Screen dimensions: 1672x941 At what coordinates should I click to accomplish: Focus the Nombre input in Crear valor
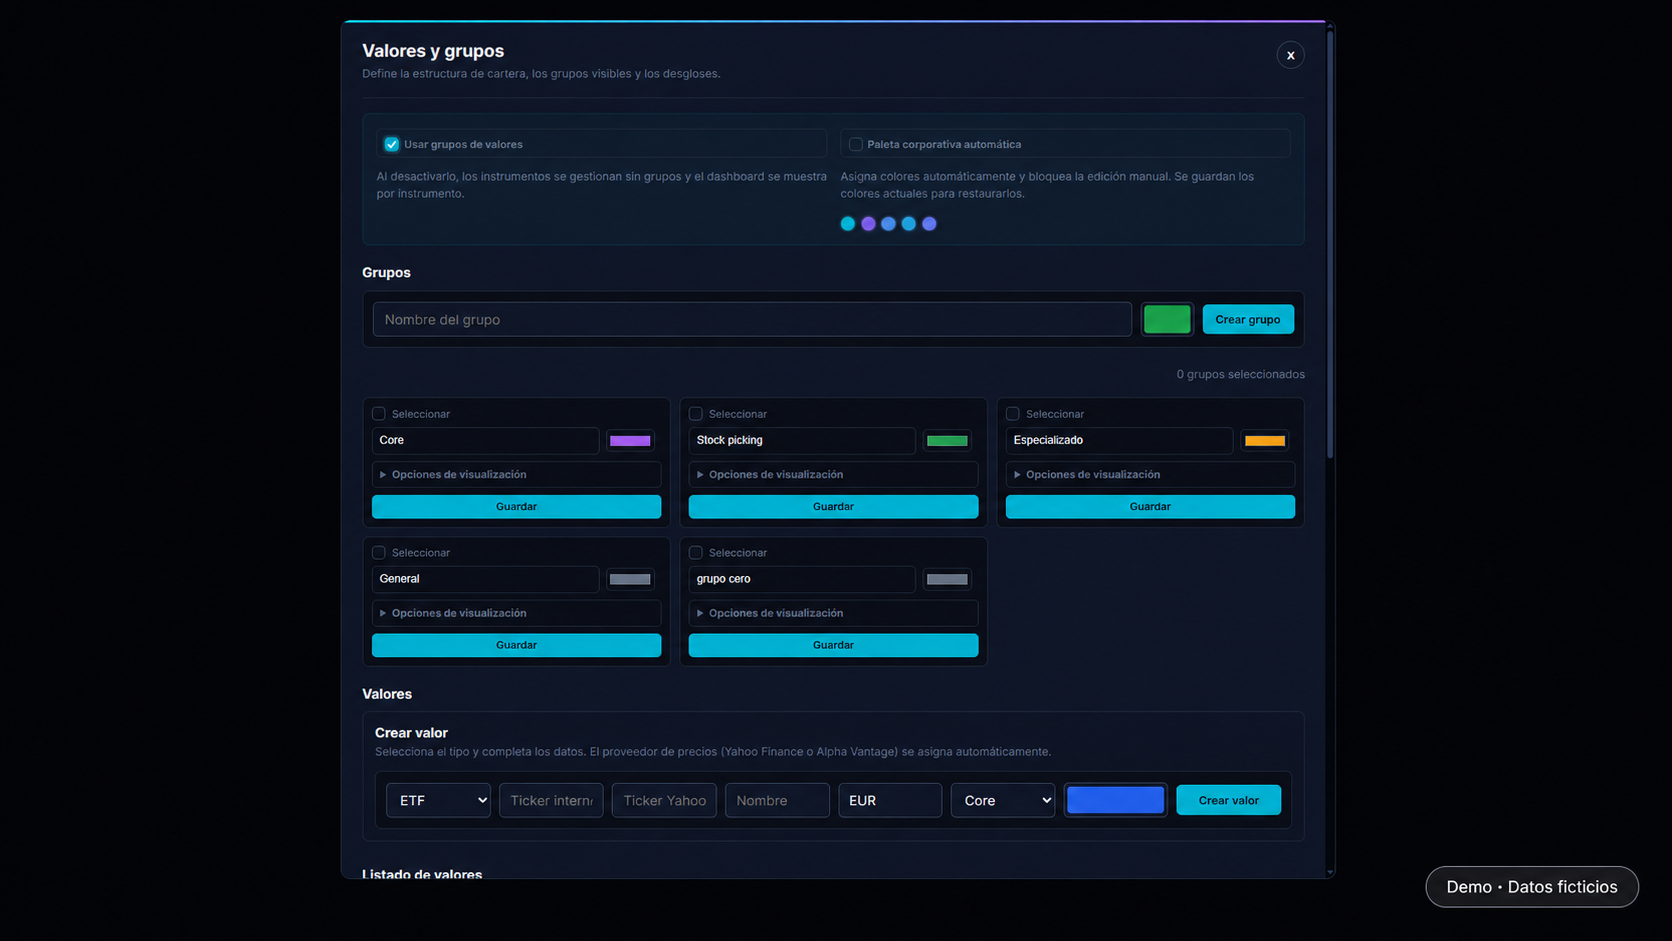tap(777, 800)
